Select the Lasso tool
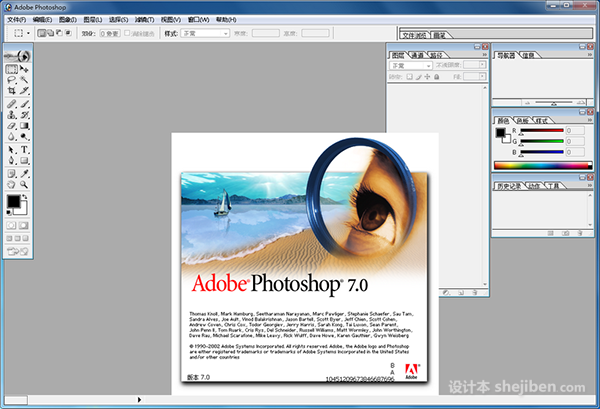This screenshot has height=409, width=600. pyautogui.click(x=11, y=80)
